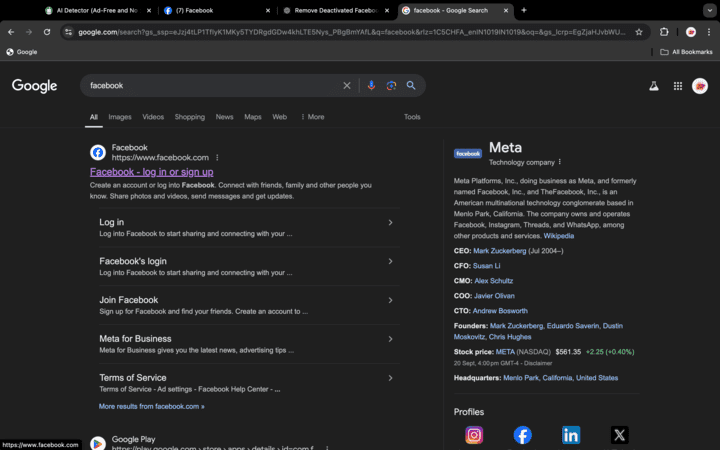Viewport: 720px width, 450px height.
Task: Open Facebook - log in or sign up link
Action: click(x=152, y=172)
